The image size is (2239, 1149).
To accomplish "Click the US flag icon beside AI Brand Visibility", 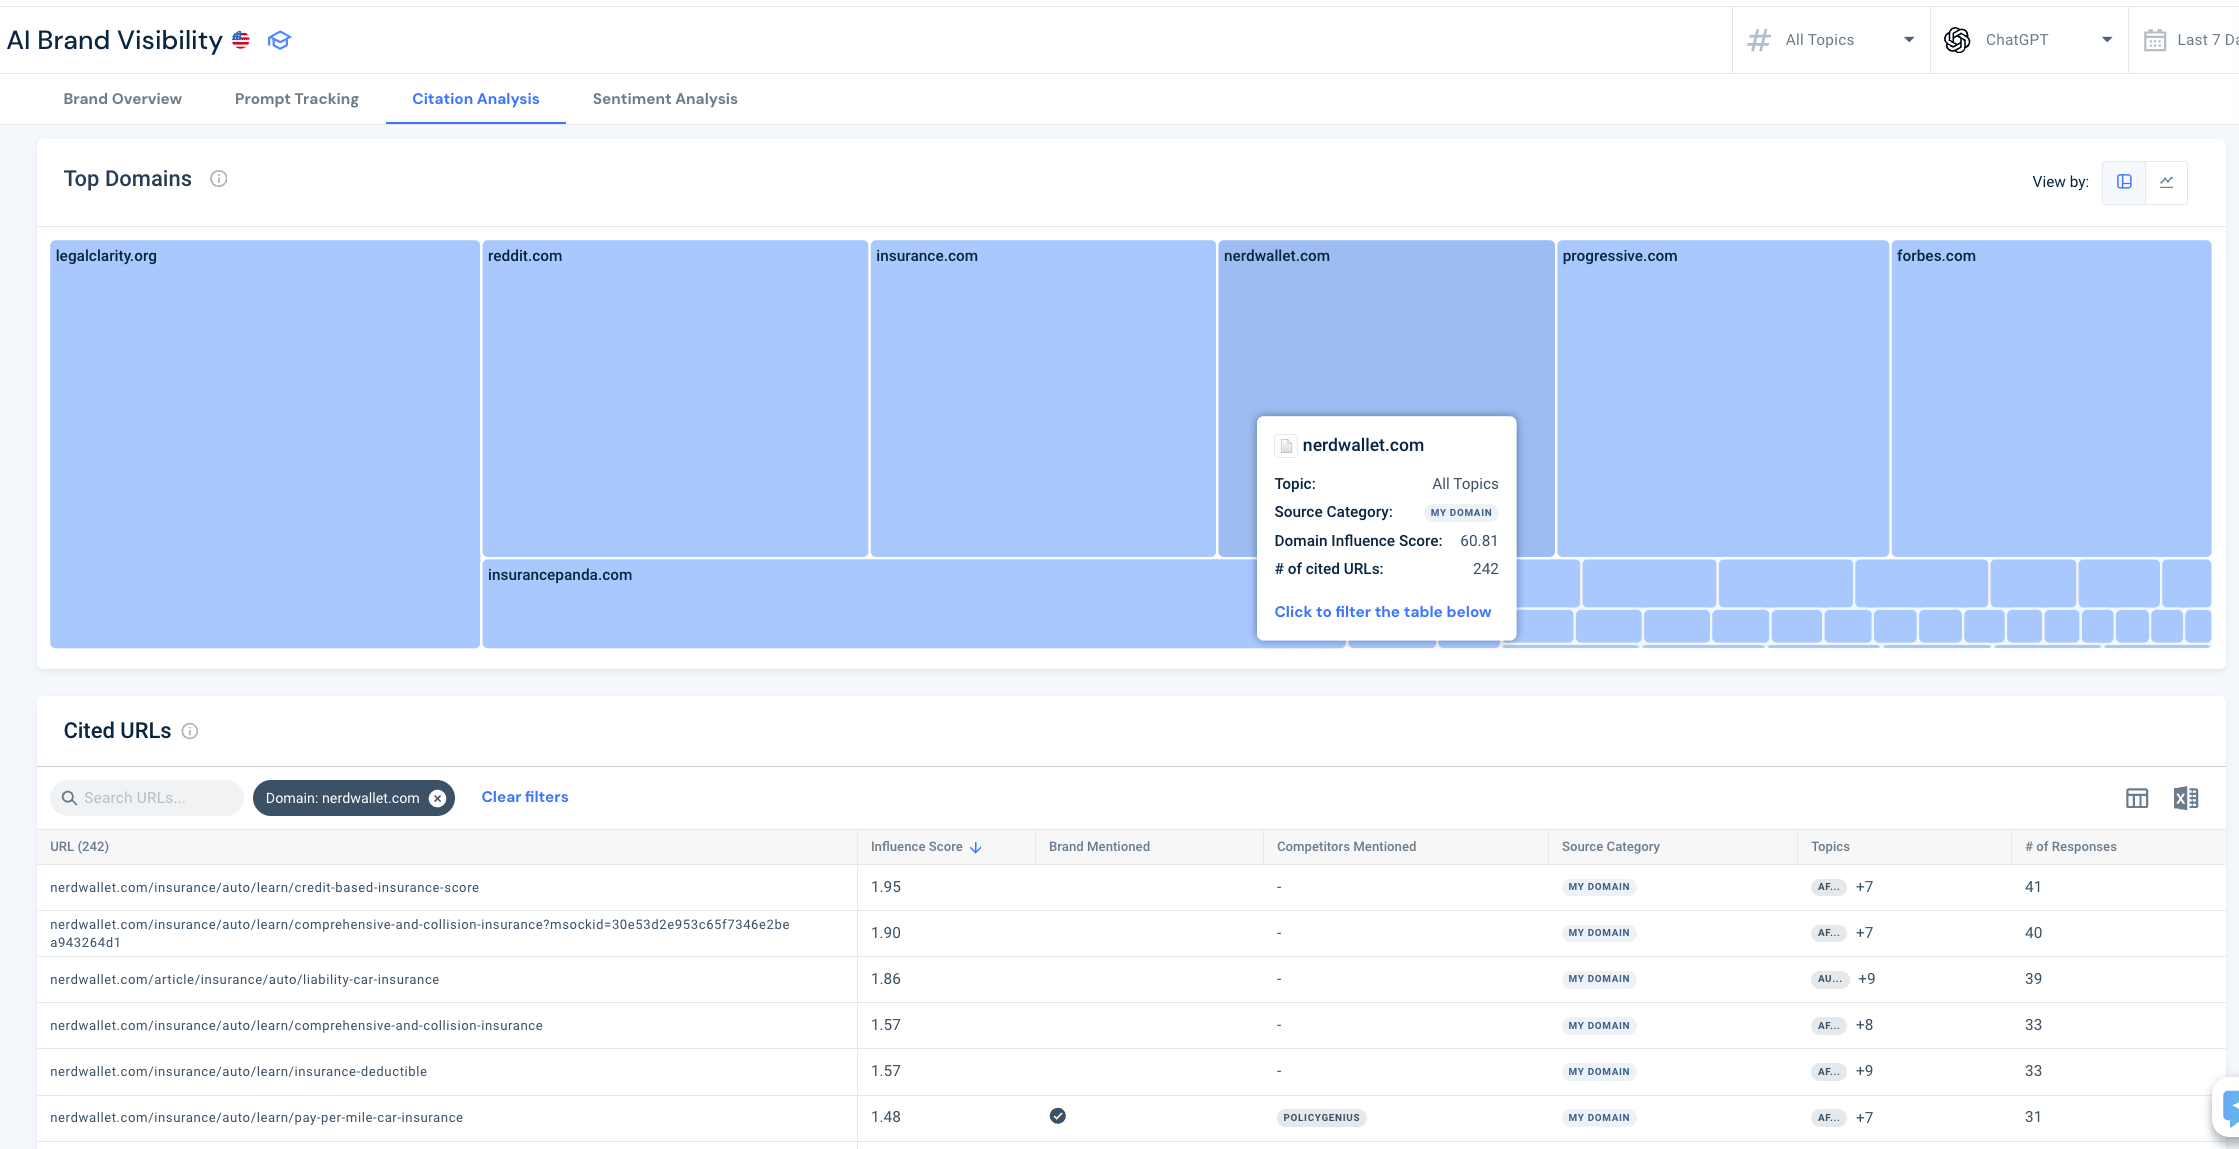I will [x=241, y=40].
